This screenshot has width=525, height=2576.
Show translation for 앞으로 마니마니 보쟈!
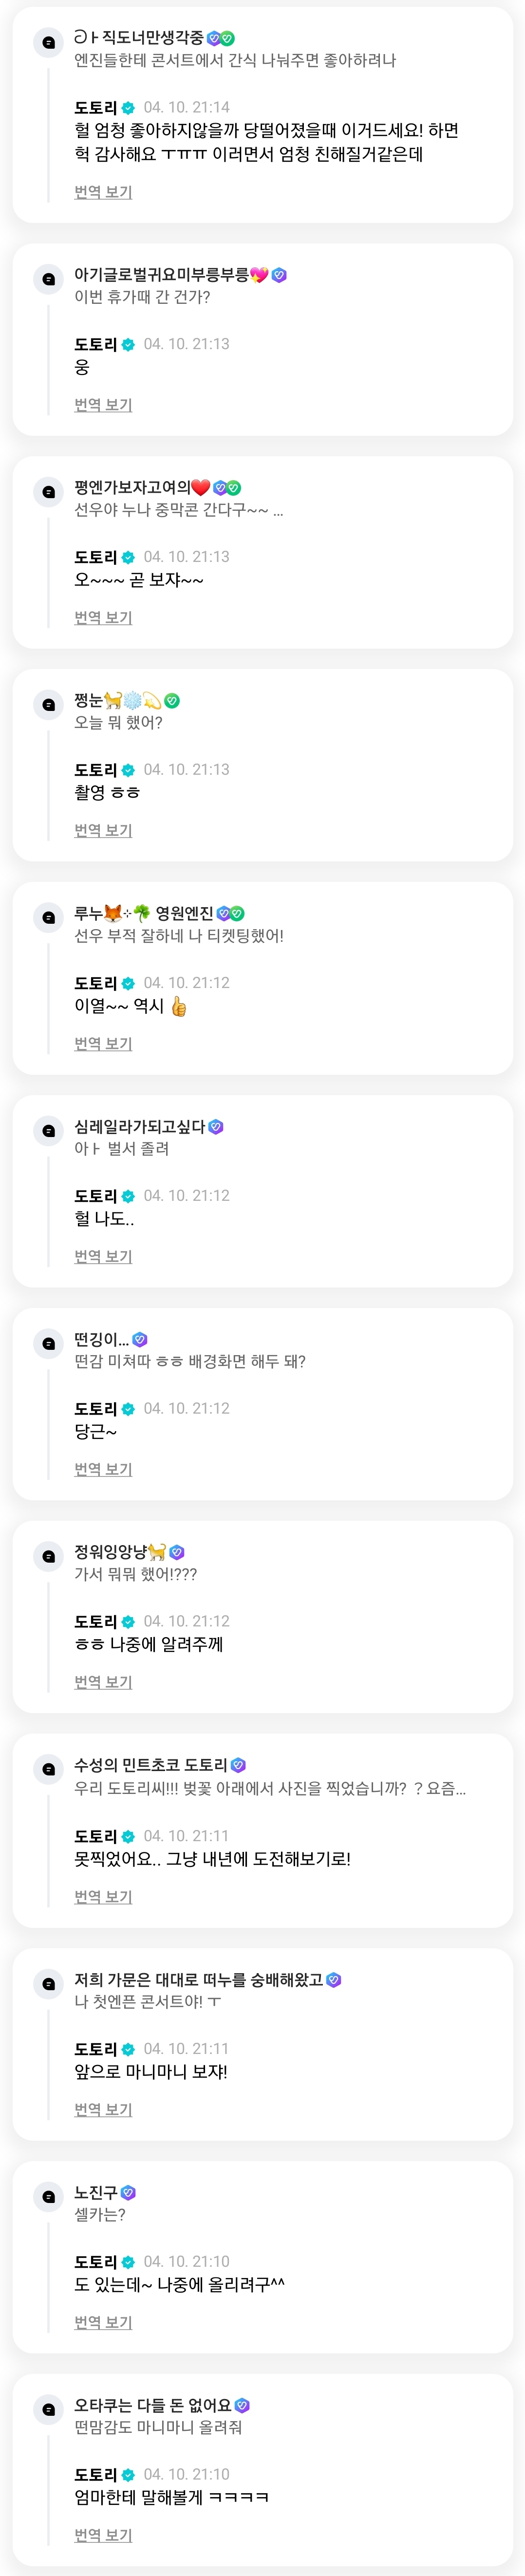[x=103, y=2110]
